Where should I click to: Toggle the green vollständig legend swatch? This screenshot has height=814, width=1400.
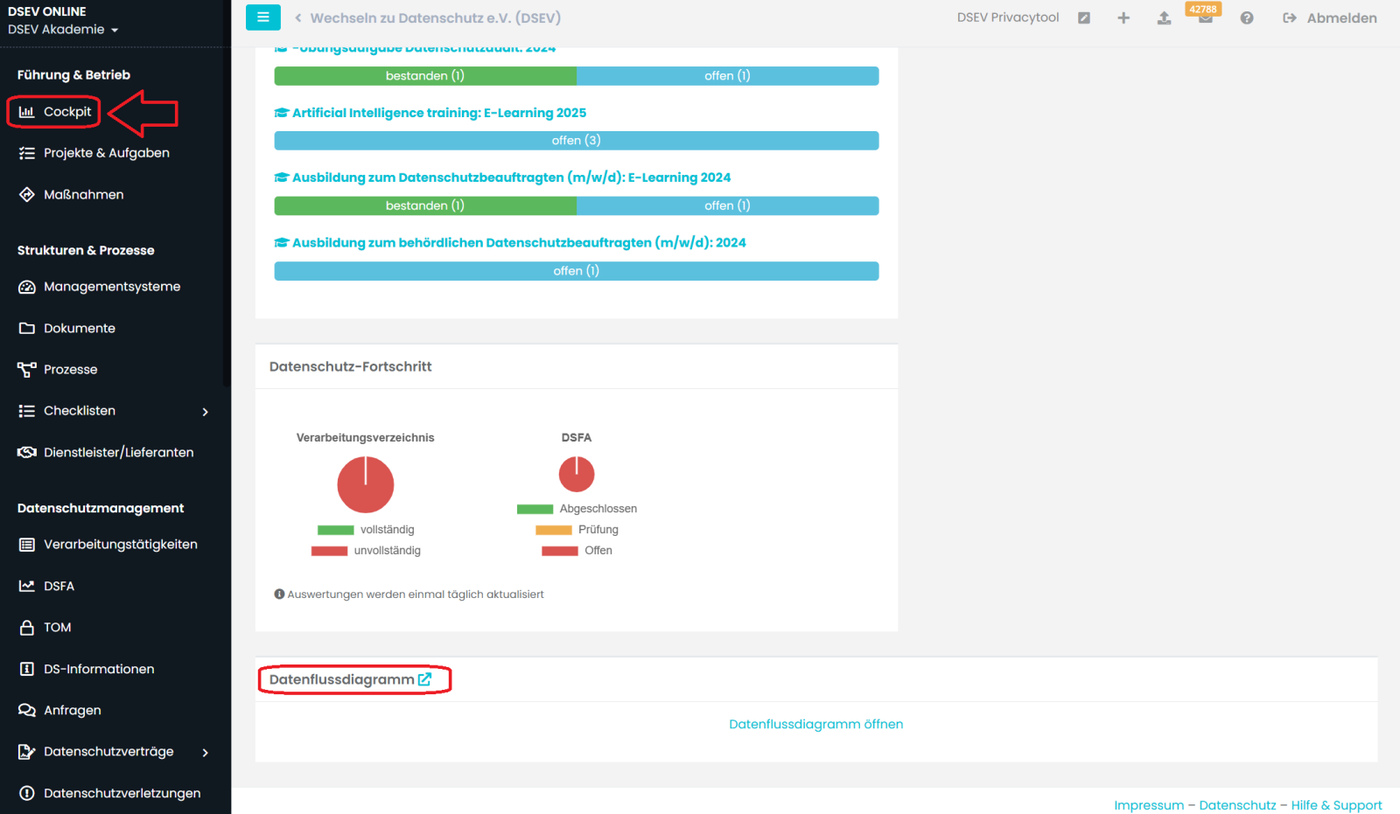(335, 530)
